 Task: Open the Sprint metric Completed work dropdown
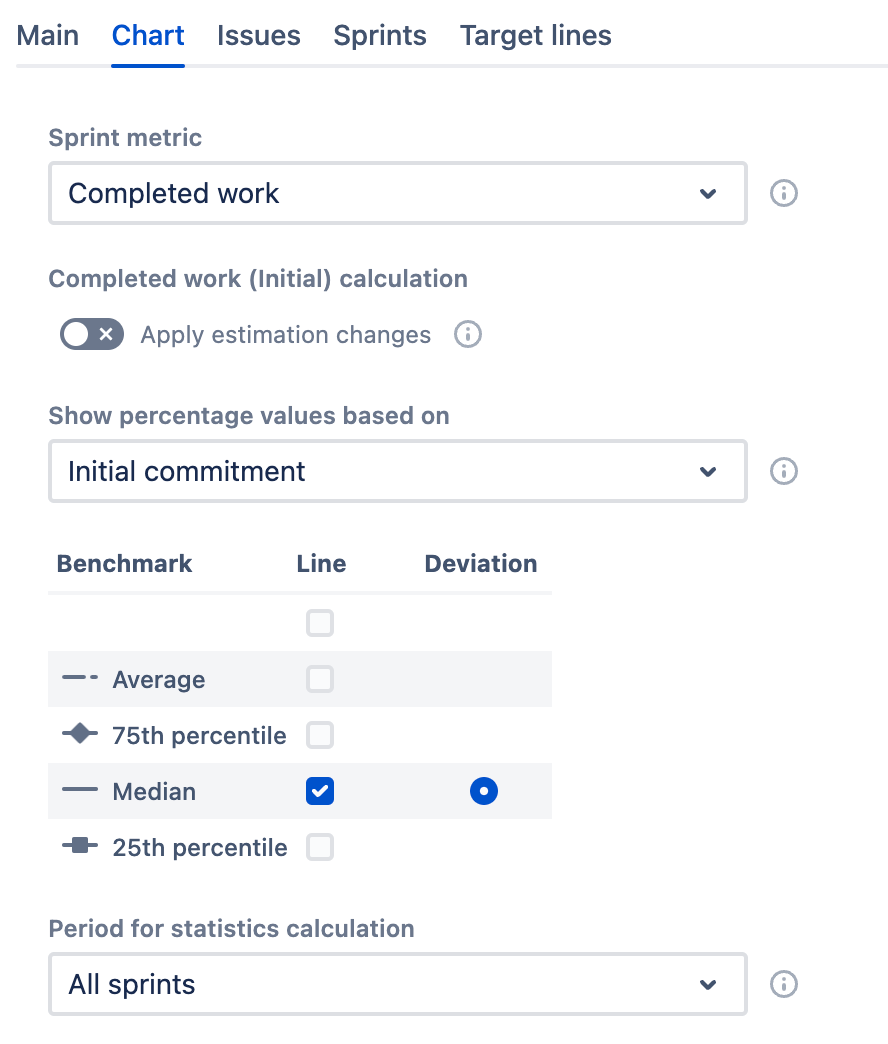[398, 193]
